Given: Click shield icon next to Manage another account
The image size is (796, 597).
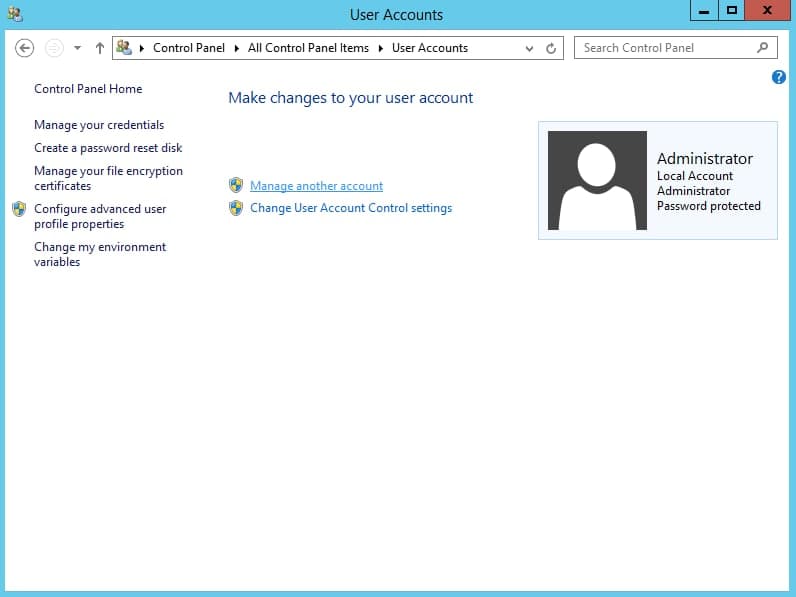Looking at the screenshot, I should [236, 185].
